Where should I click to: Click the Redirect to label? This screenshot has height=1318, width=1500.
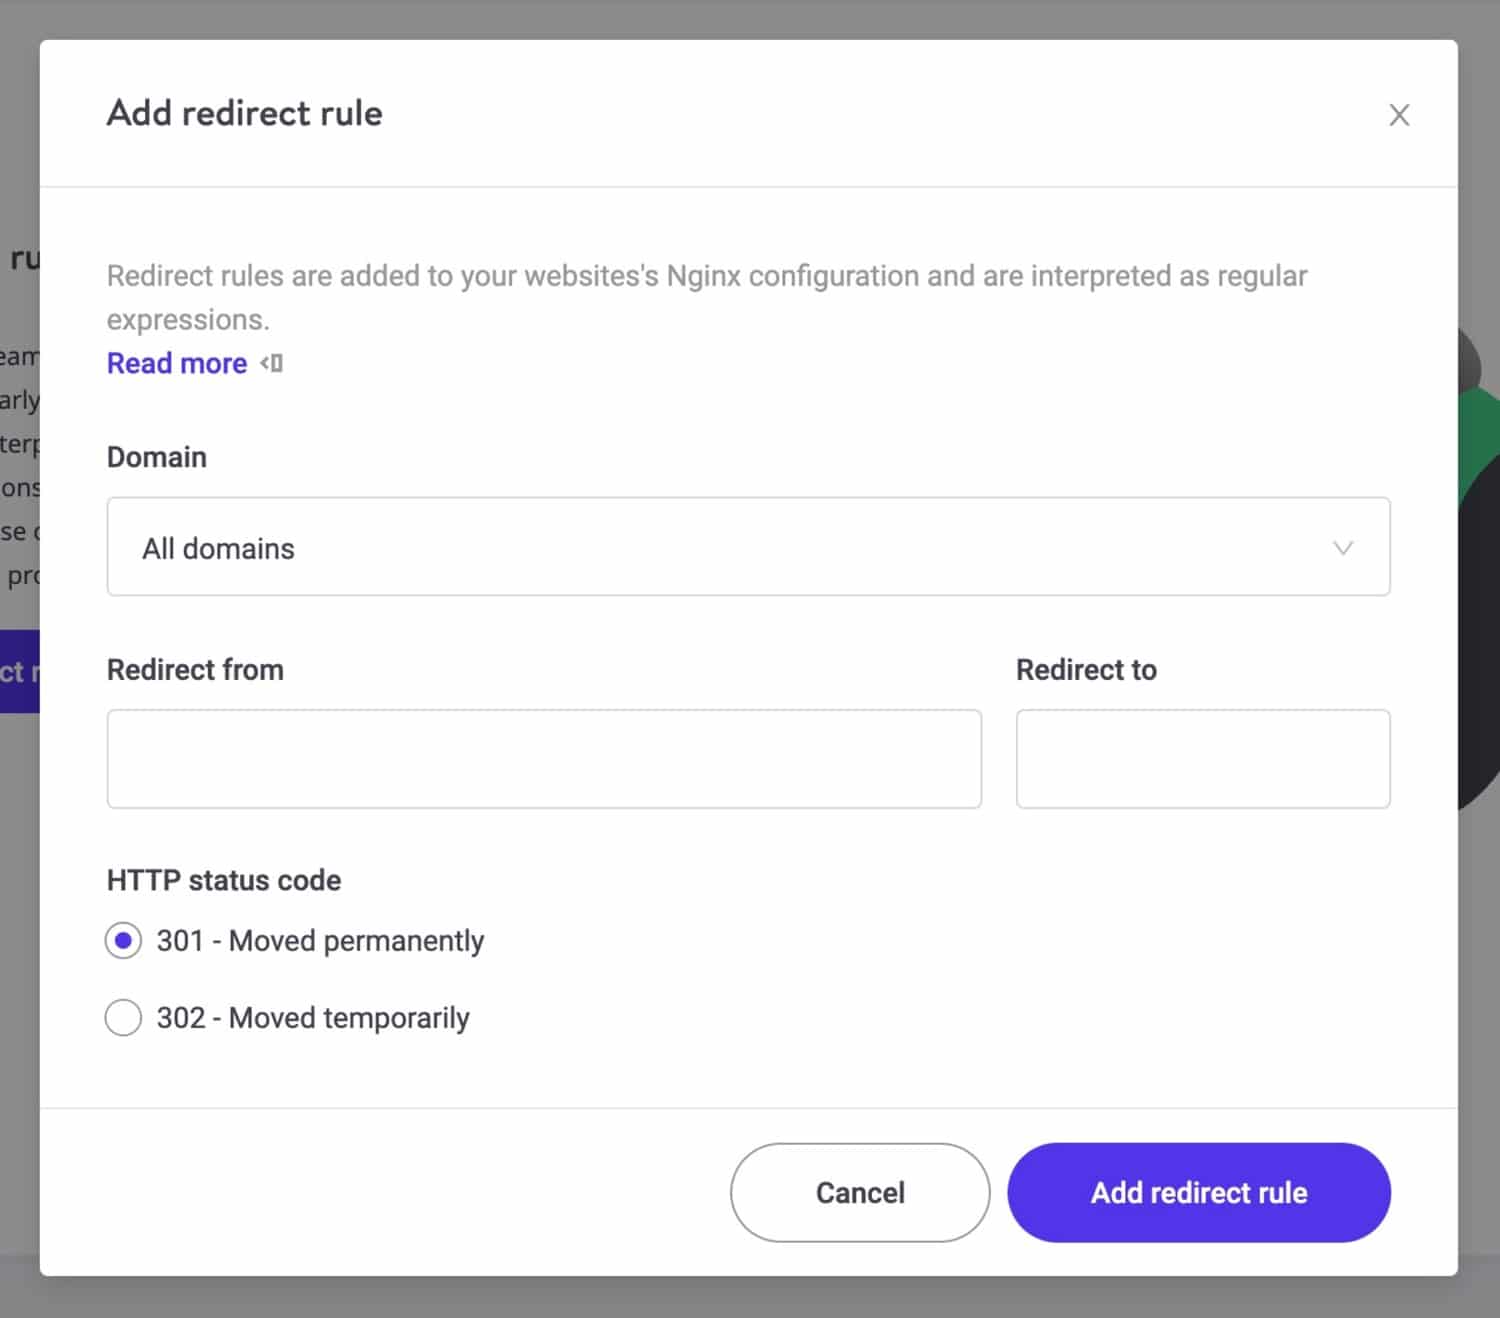click(x=1086, y=669)
